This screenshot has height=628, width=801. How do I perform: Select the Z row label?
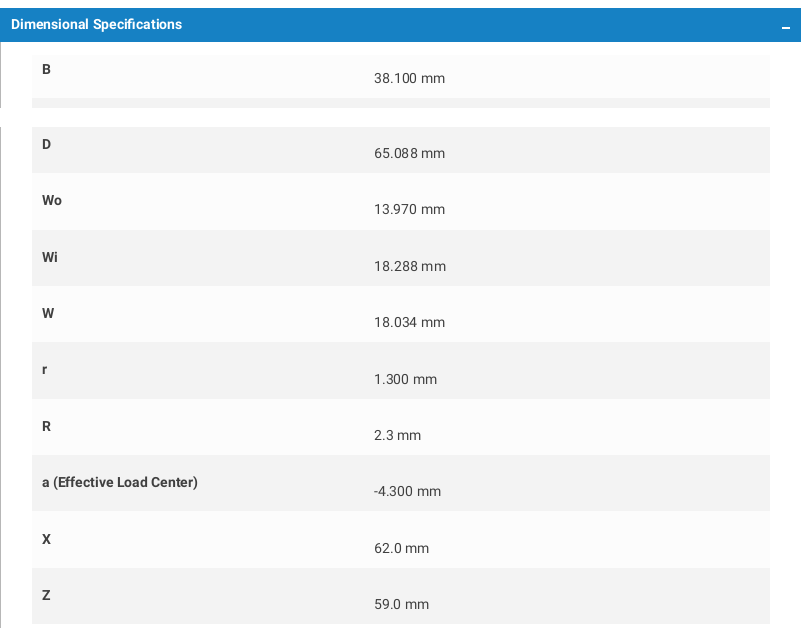(46, 595)
